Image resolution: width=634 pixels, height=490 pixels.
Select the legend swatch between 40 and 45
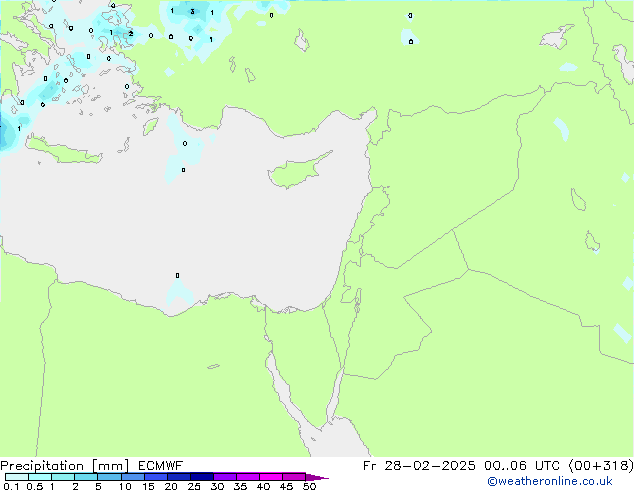click(x=271, y=477)
